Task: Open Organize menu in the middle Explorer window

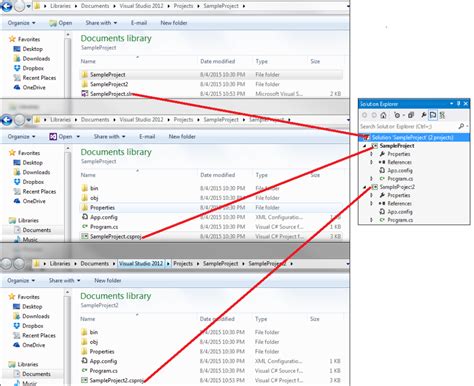Action: (21, 137)
